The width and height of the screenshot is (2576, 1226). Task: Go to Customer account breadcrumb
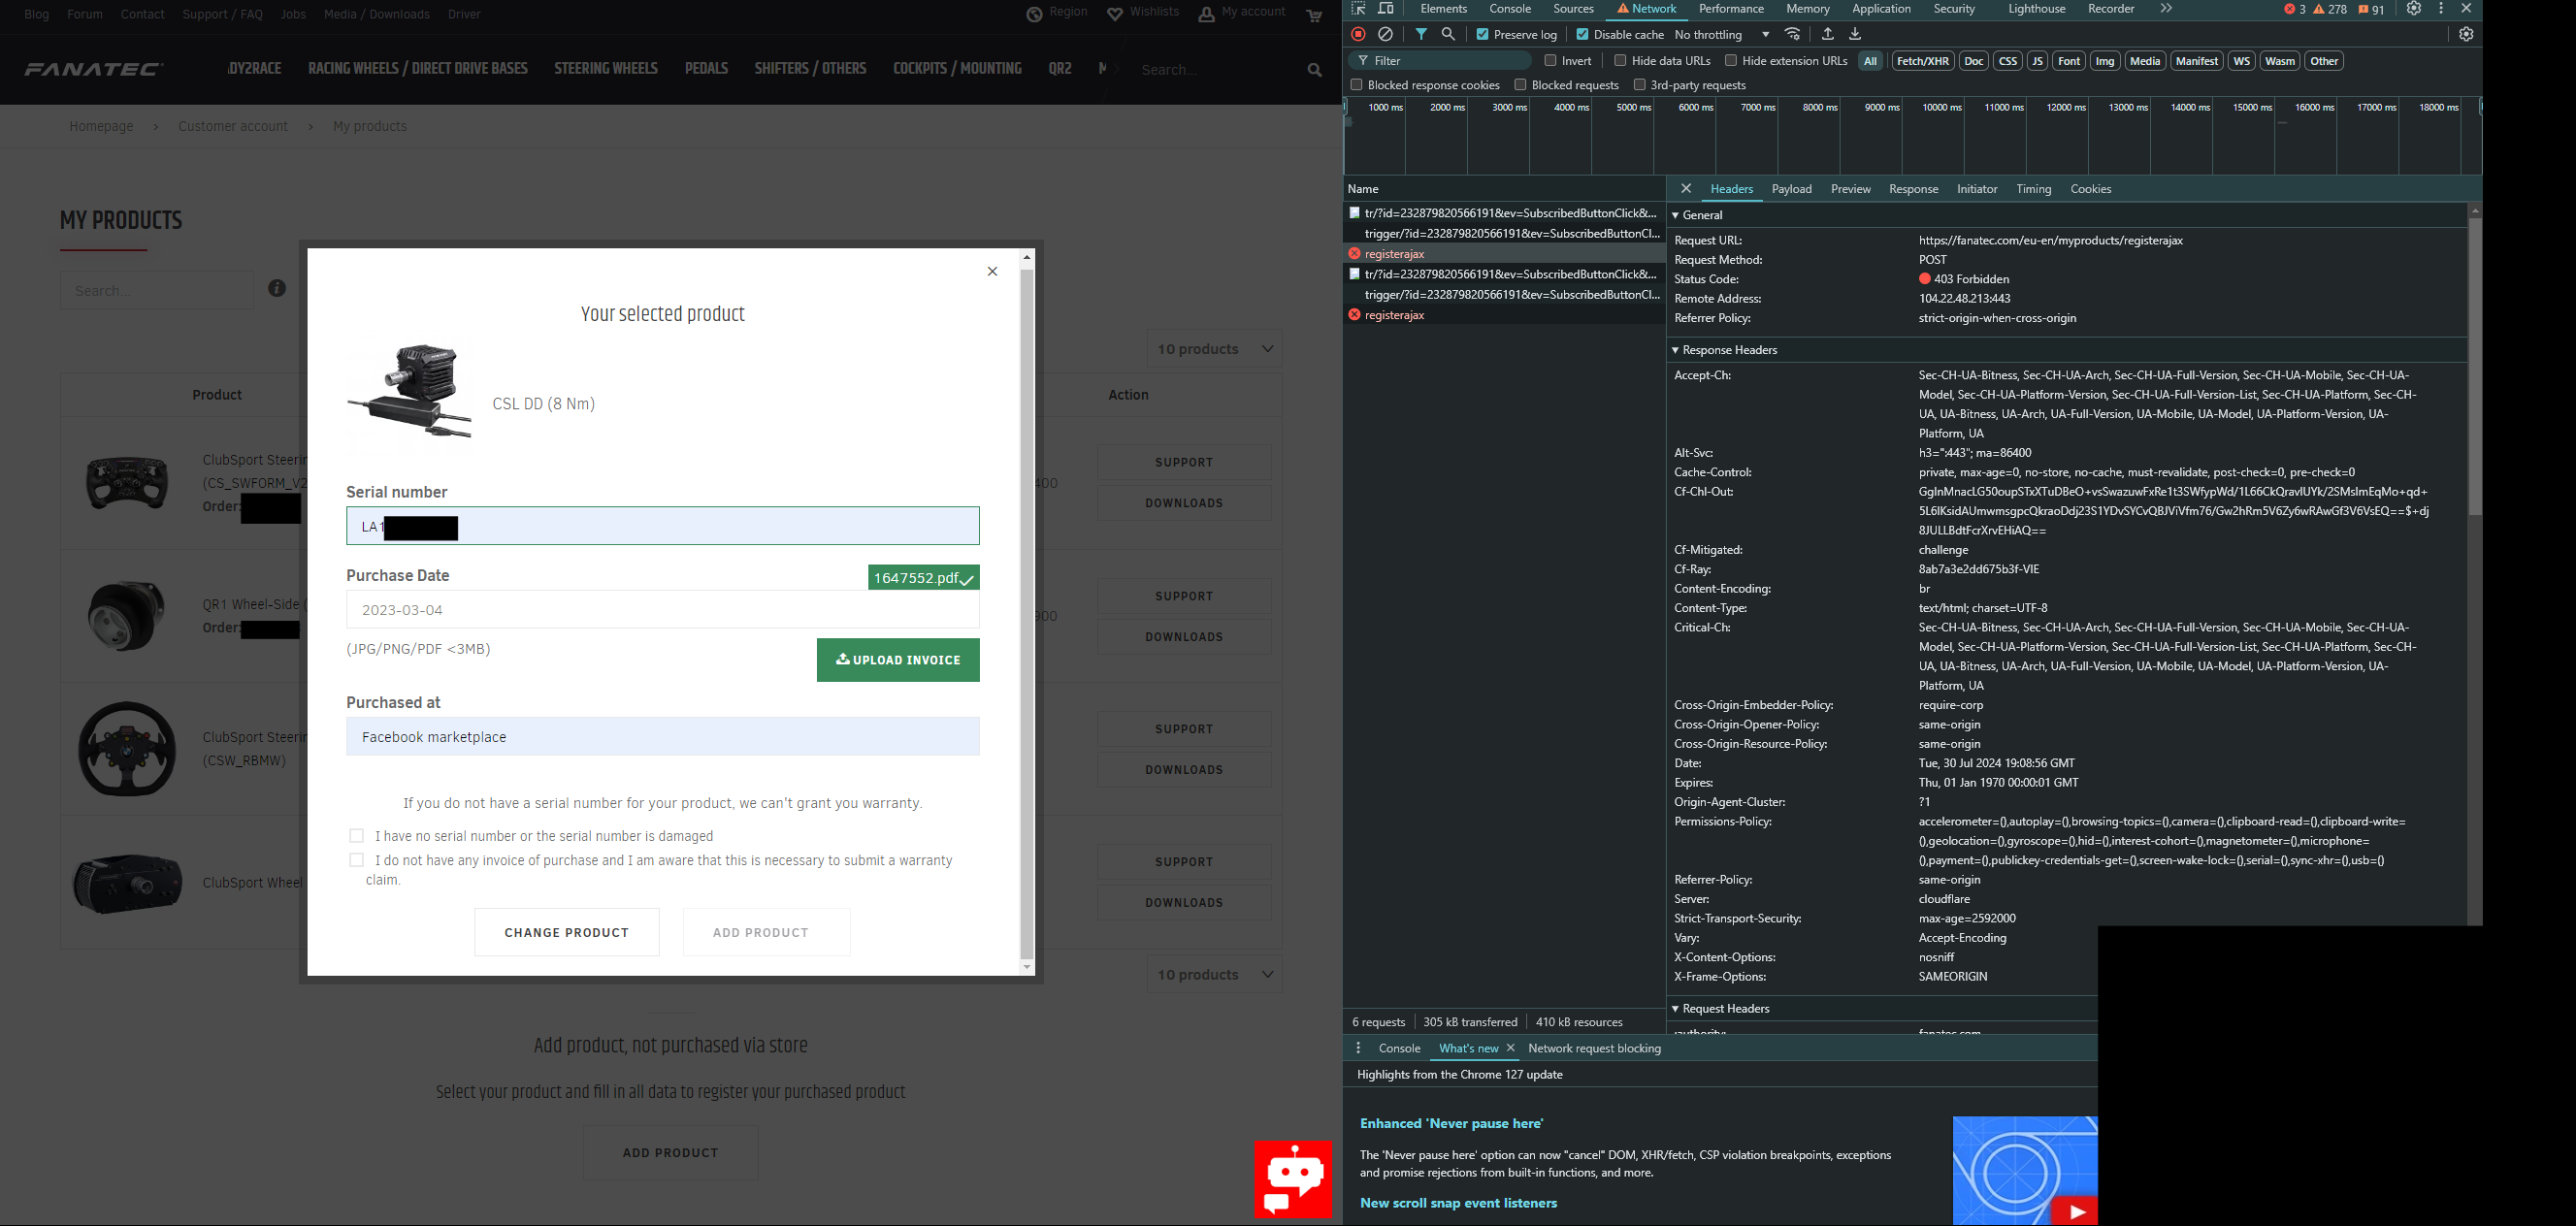(x=233, y=127)
